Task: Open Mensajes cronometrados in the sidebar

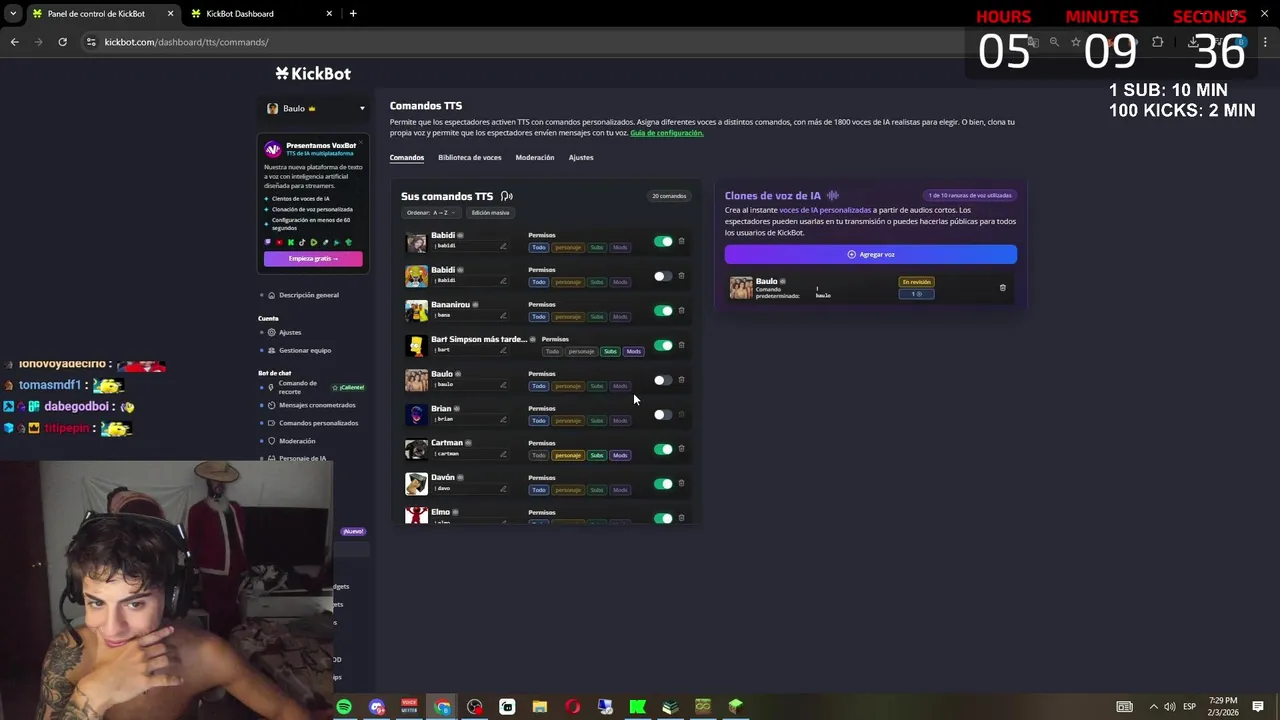Action: (317, 405)
